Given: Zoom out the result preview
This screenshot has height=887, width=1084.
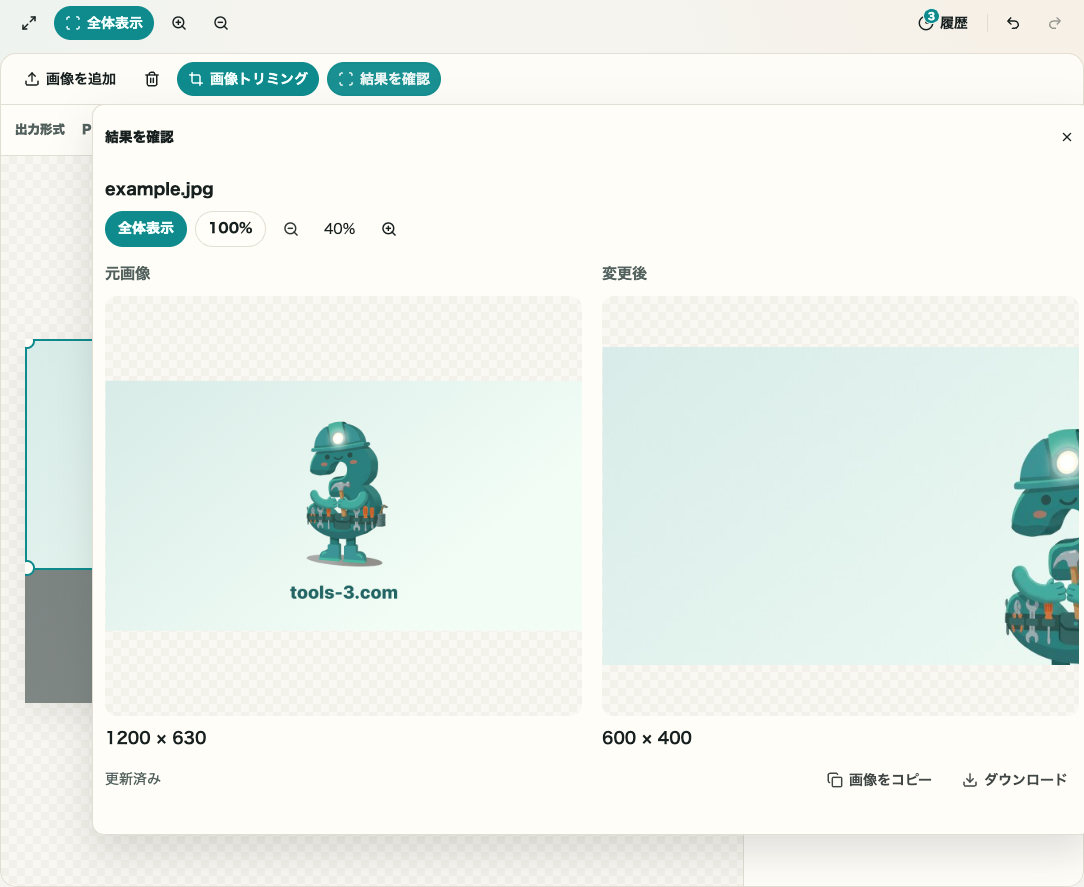Looking at the screenshot, I should 291,229.
